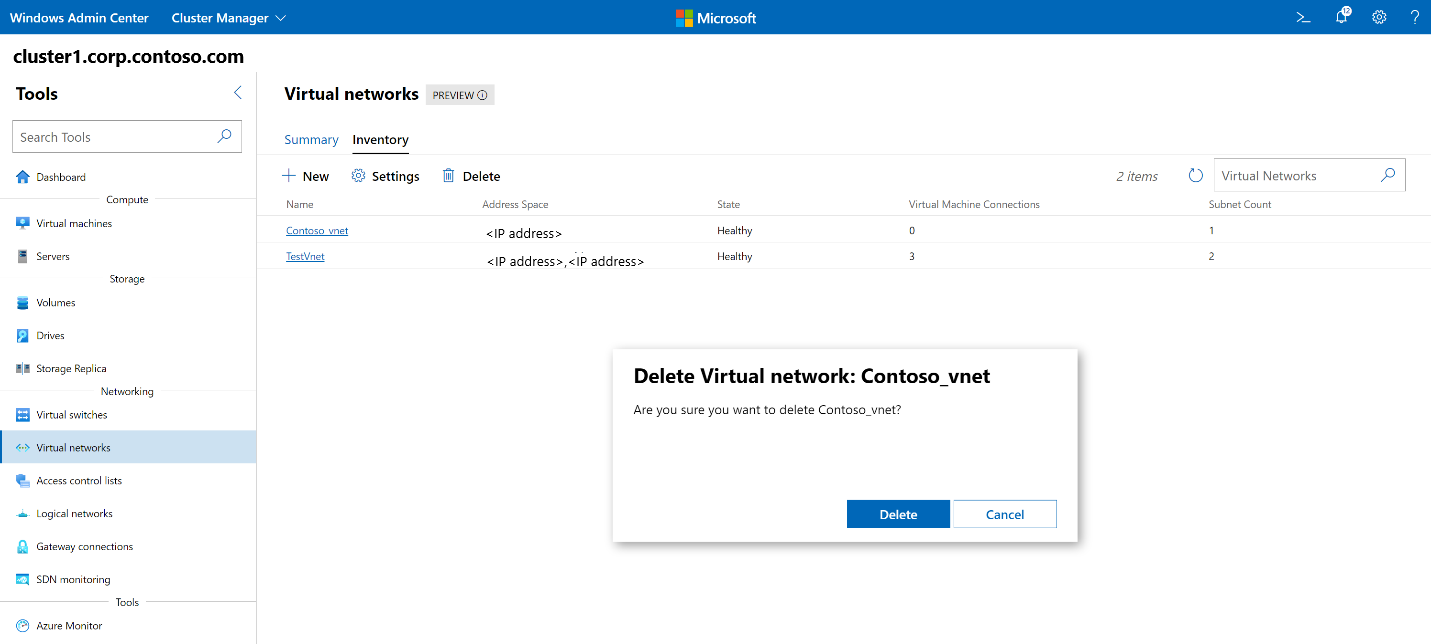Open the PowerShell console icon
The image size is (1431, 644).
pos(1302,17)
